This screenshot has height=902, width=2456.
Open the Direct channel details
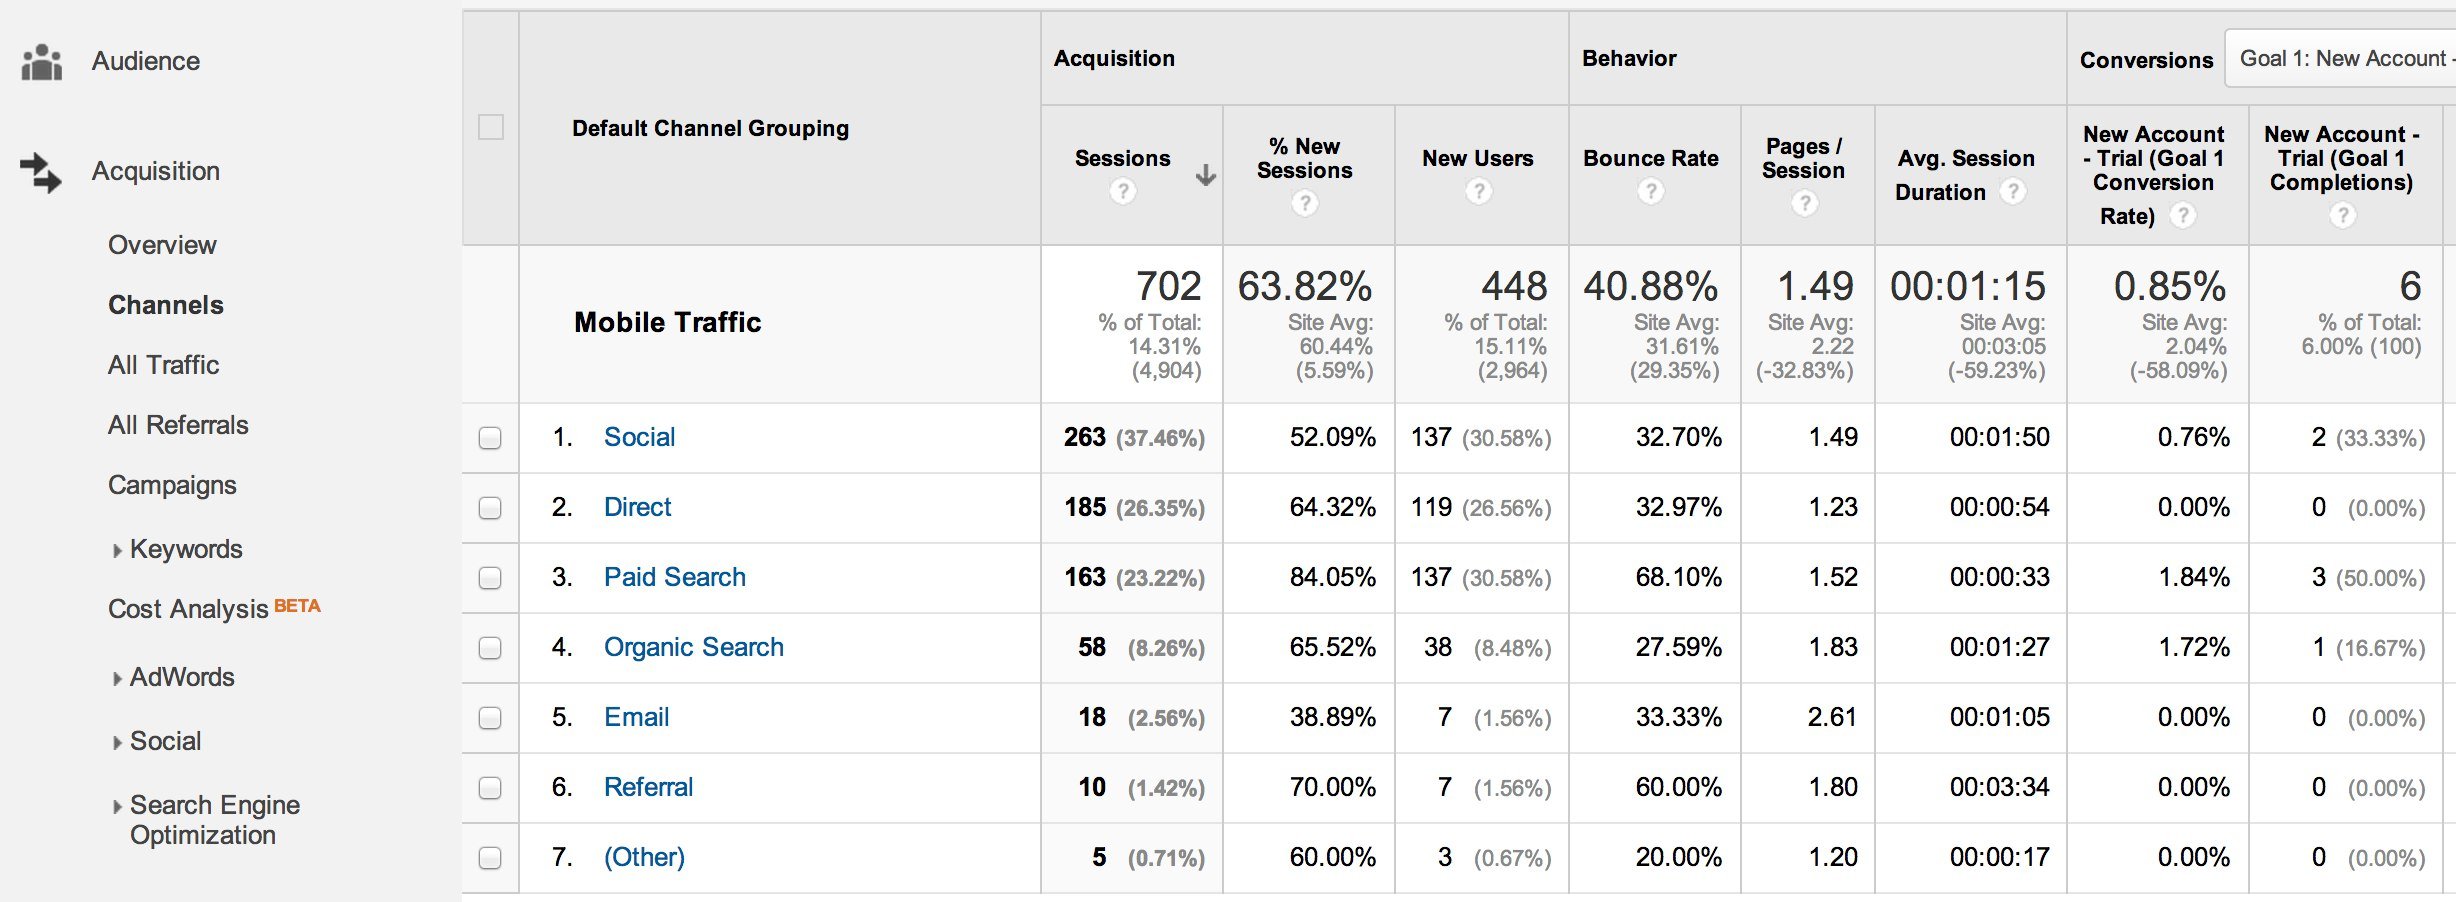(x=637, y=507)
